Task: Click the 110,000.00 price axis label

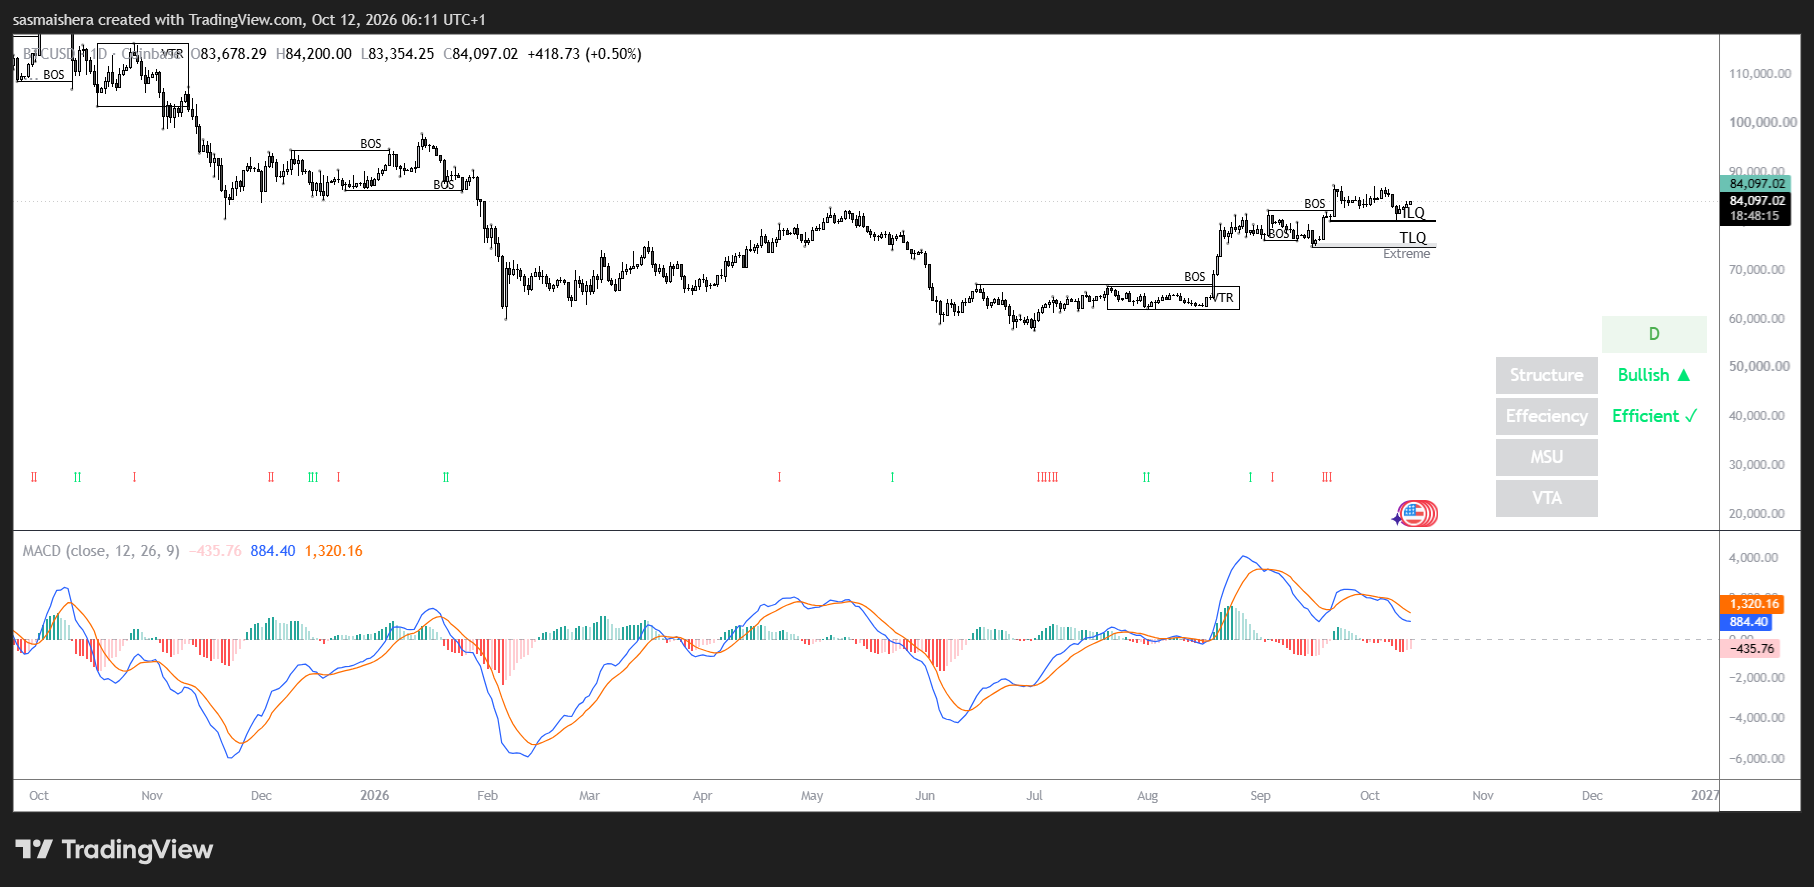Action: tap(1760, 74)
